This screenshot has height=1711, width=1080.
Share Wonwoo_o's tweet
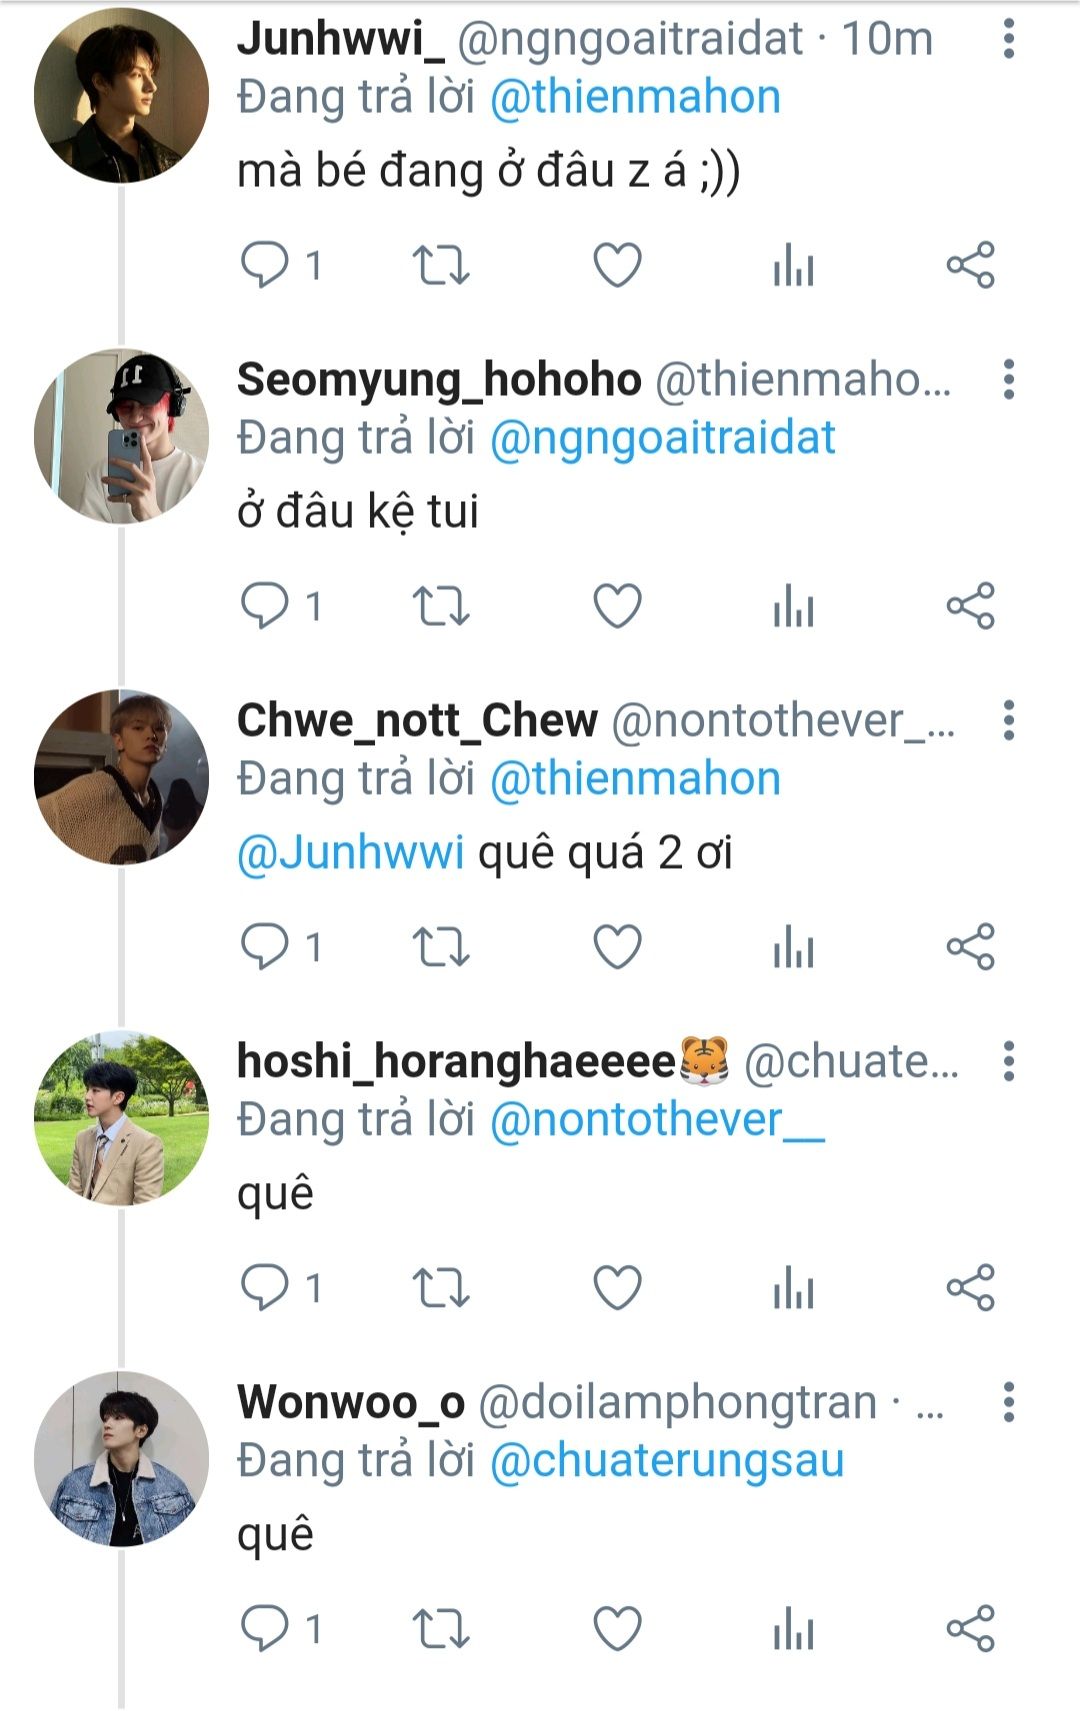(x=970, y=1629)
